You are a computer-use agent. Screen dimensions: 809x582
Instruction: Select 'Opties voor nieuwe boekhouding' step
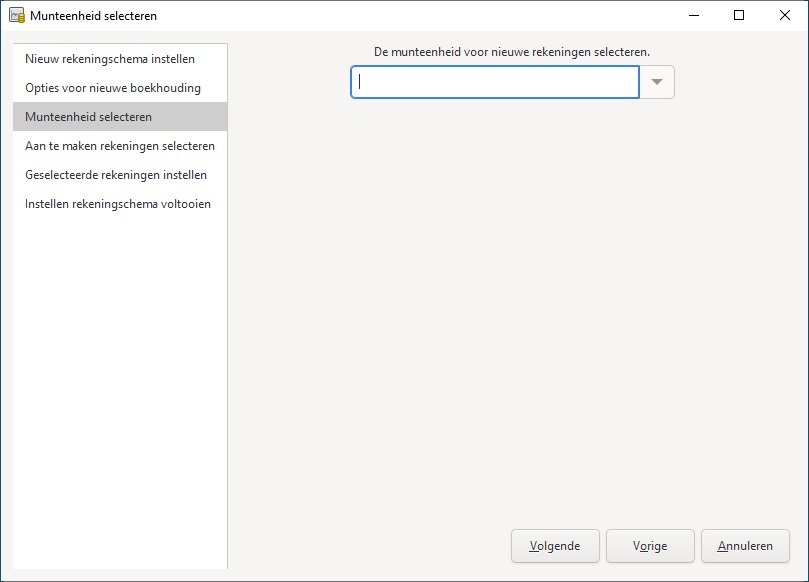[113, 88]
